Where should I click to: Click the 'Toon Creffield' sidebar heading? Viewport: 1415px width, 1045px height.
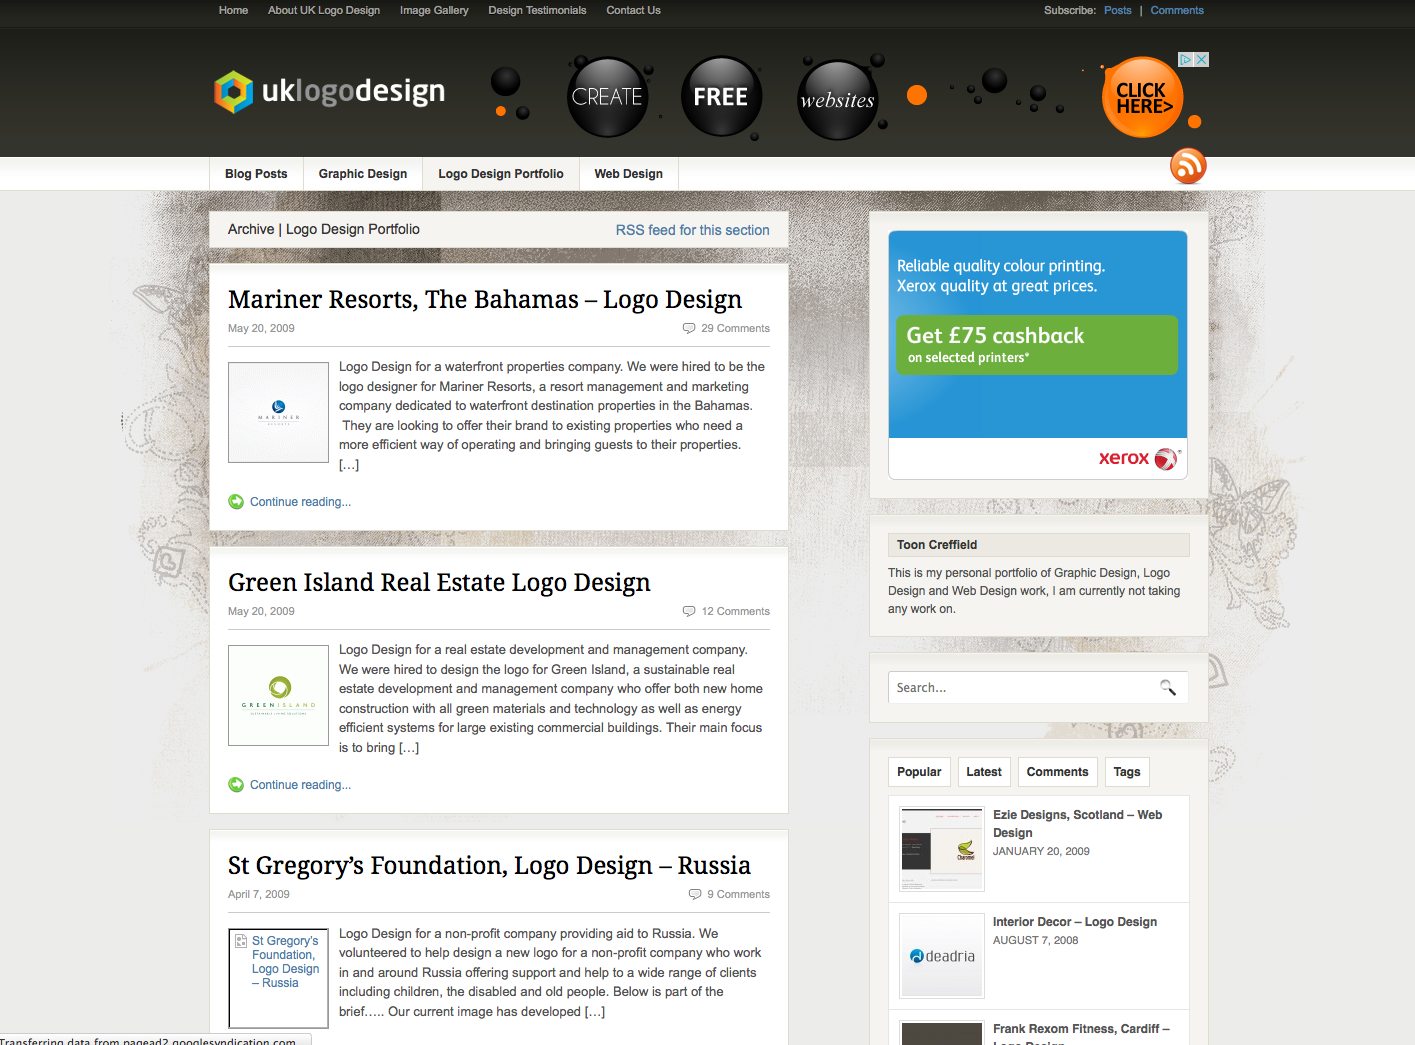pos(937,545)
